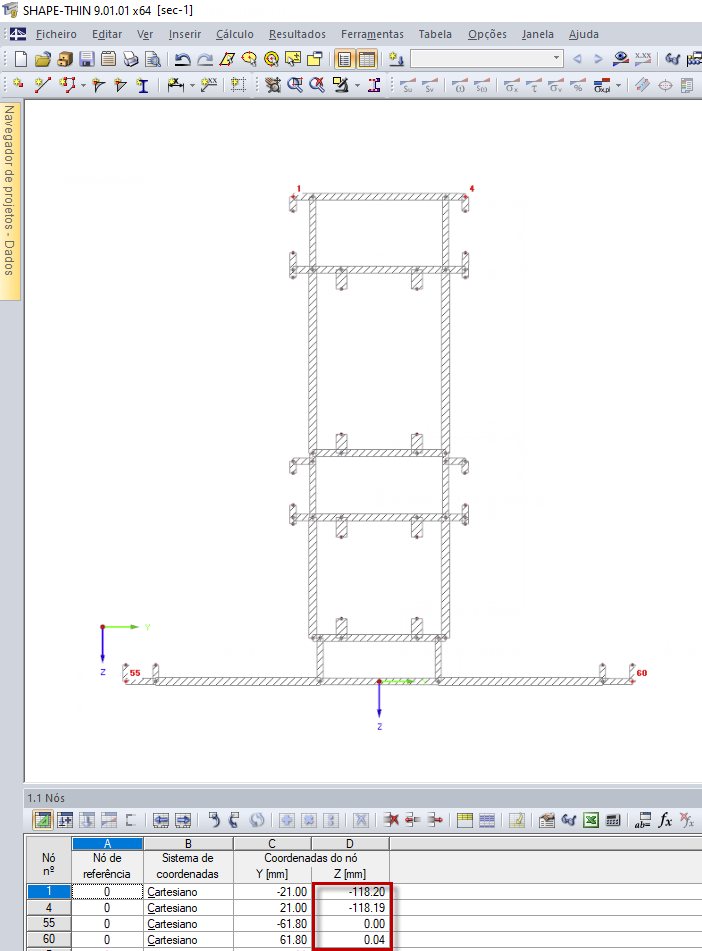Click the Y cell with value 61.80
Screen dimensions: 702x951
[x=272, y=939]
